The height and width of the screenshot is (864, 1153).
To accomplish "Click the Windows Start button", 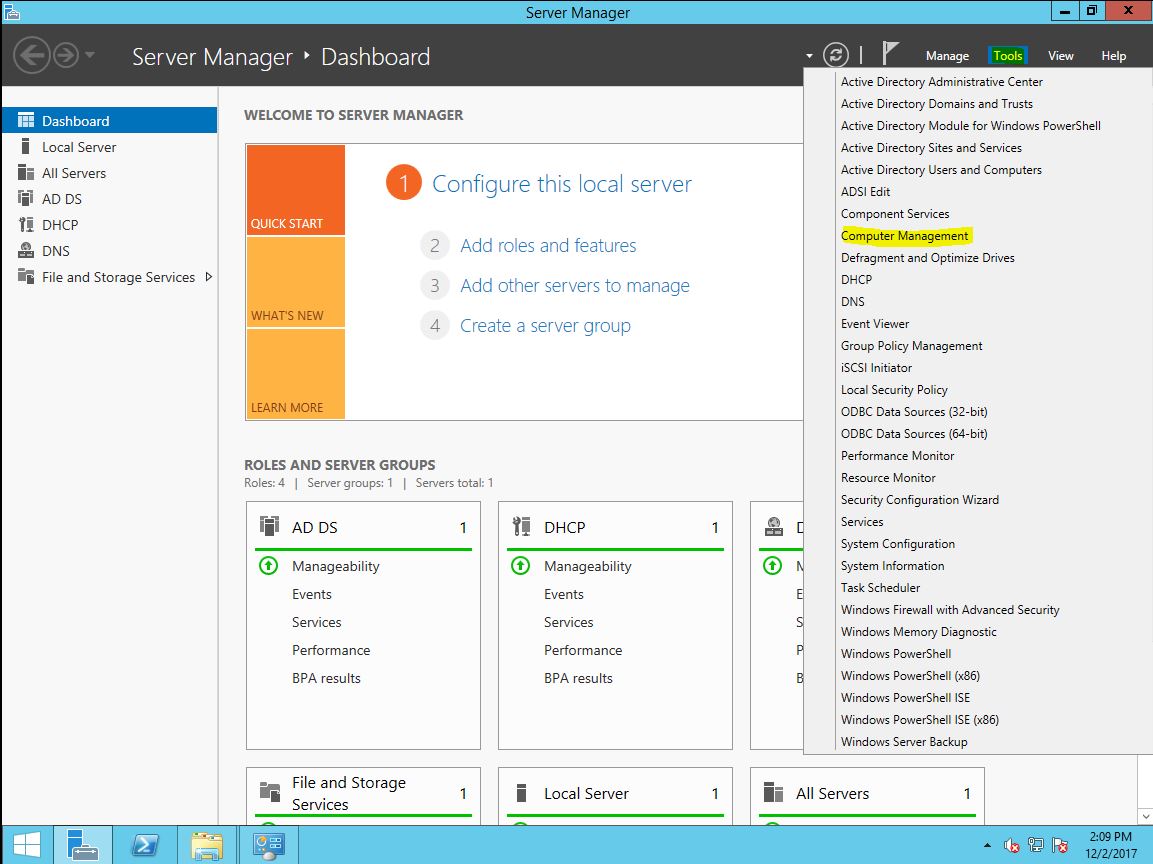I will click(x=27, y=846).
